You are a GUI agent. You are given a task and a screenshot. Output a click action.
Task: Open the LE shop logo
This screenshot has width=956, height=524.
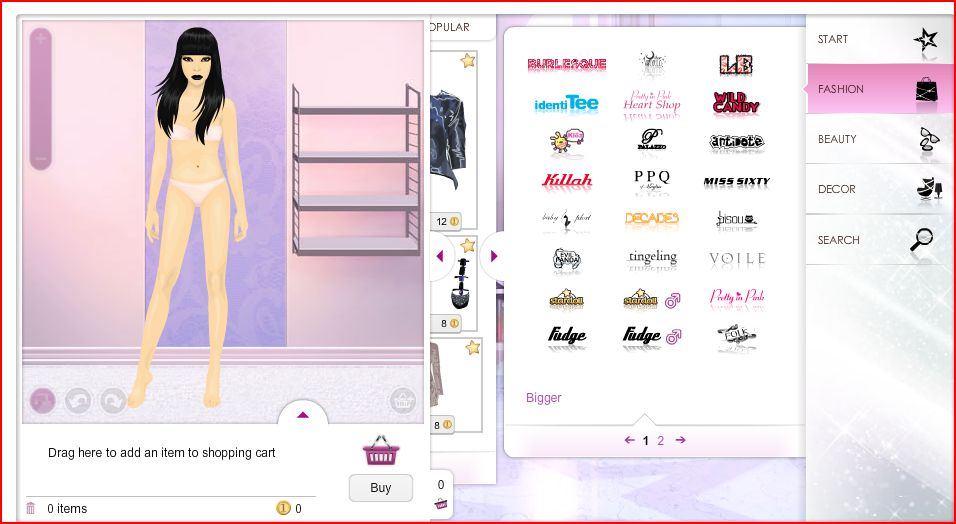tap(735, 65)
